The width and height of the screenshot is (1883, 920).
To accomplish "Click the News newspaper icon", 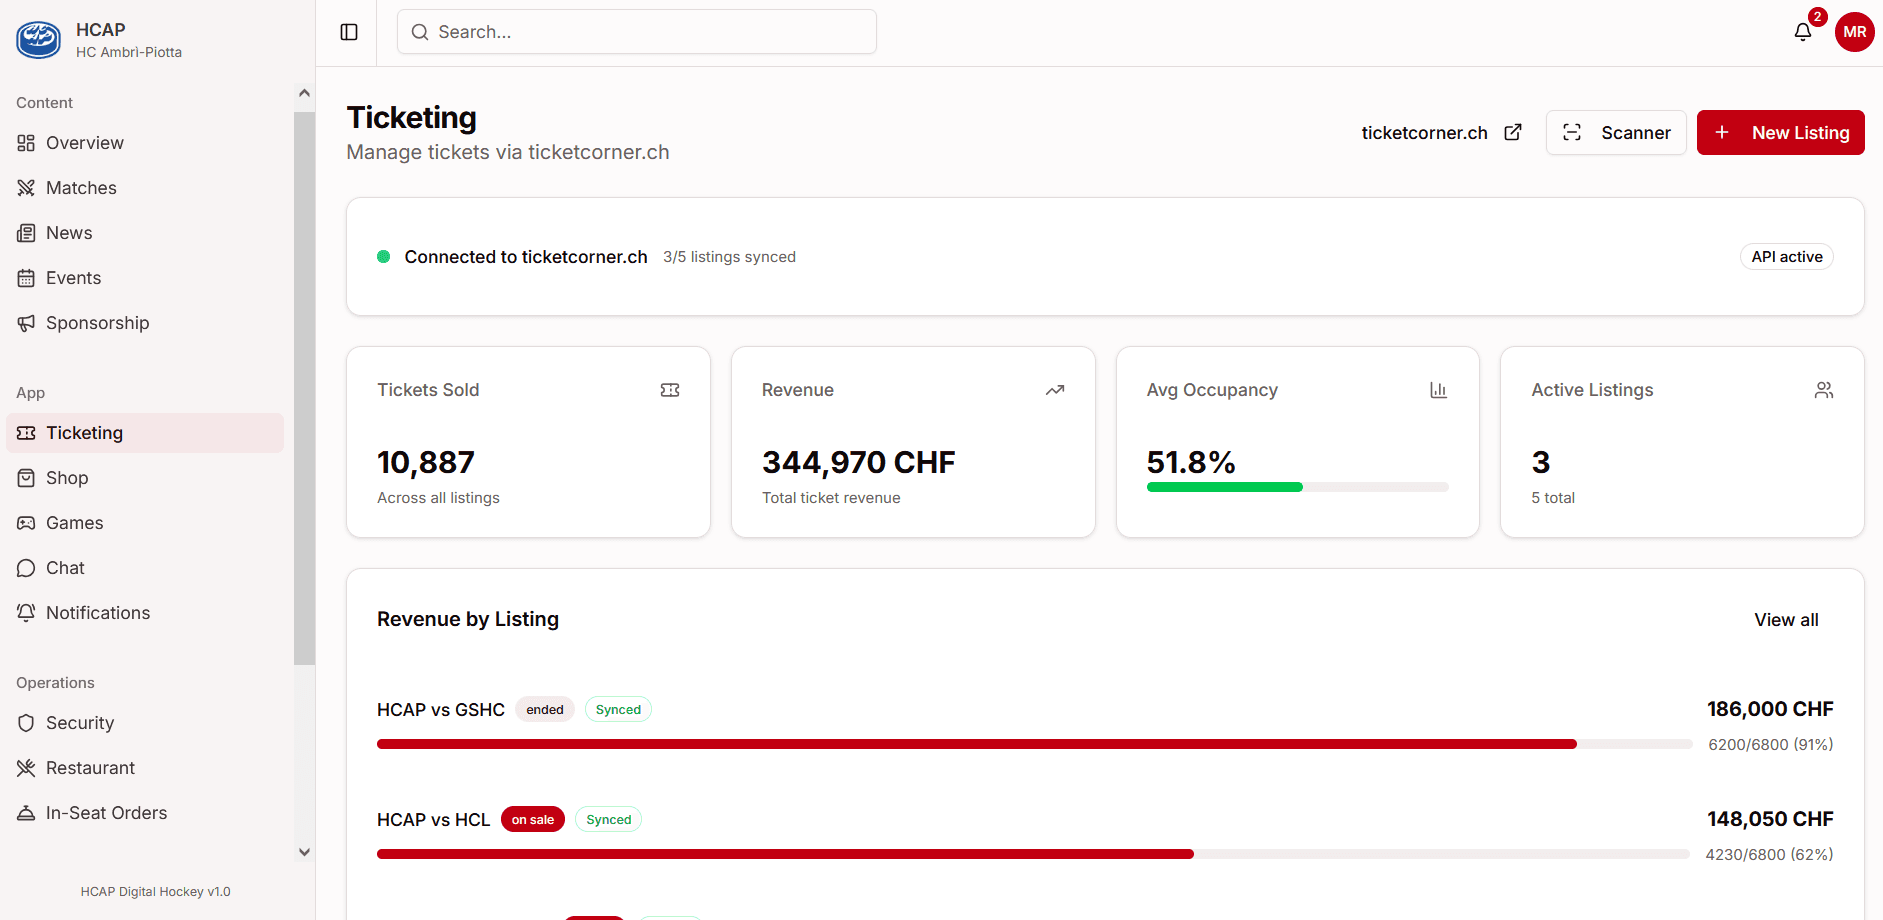I will (x=26, y=233).
